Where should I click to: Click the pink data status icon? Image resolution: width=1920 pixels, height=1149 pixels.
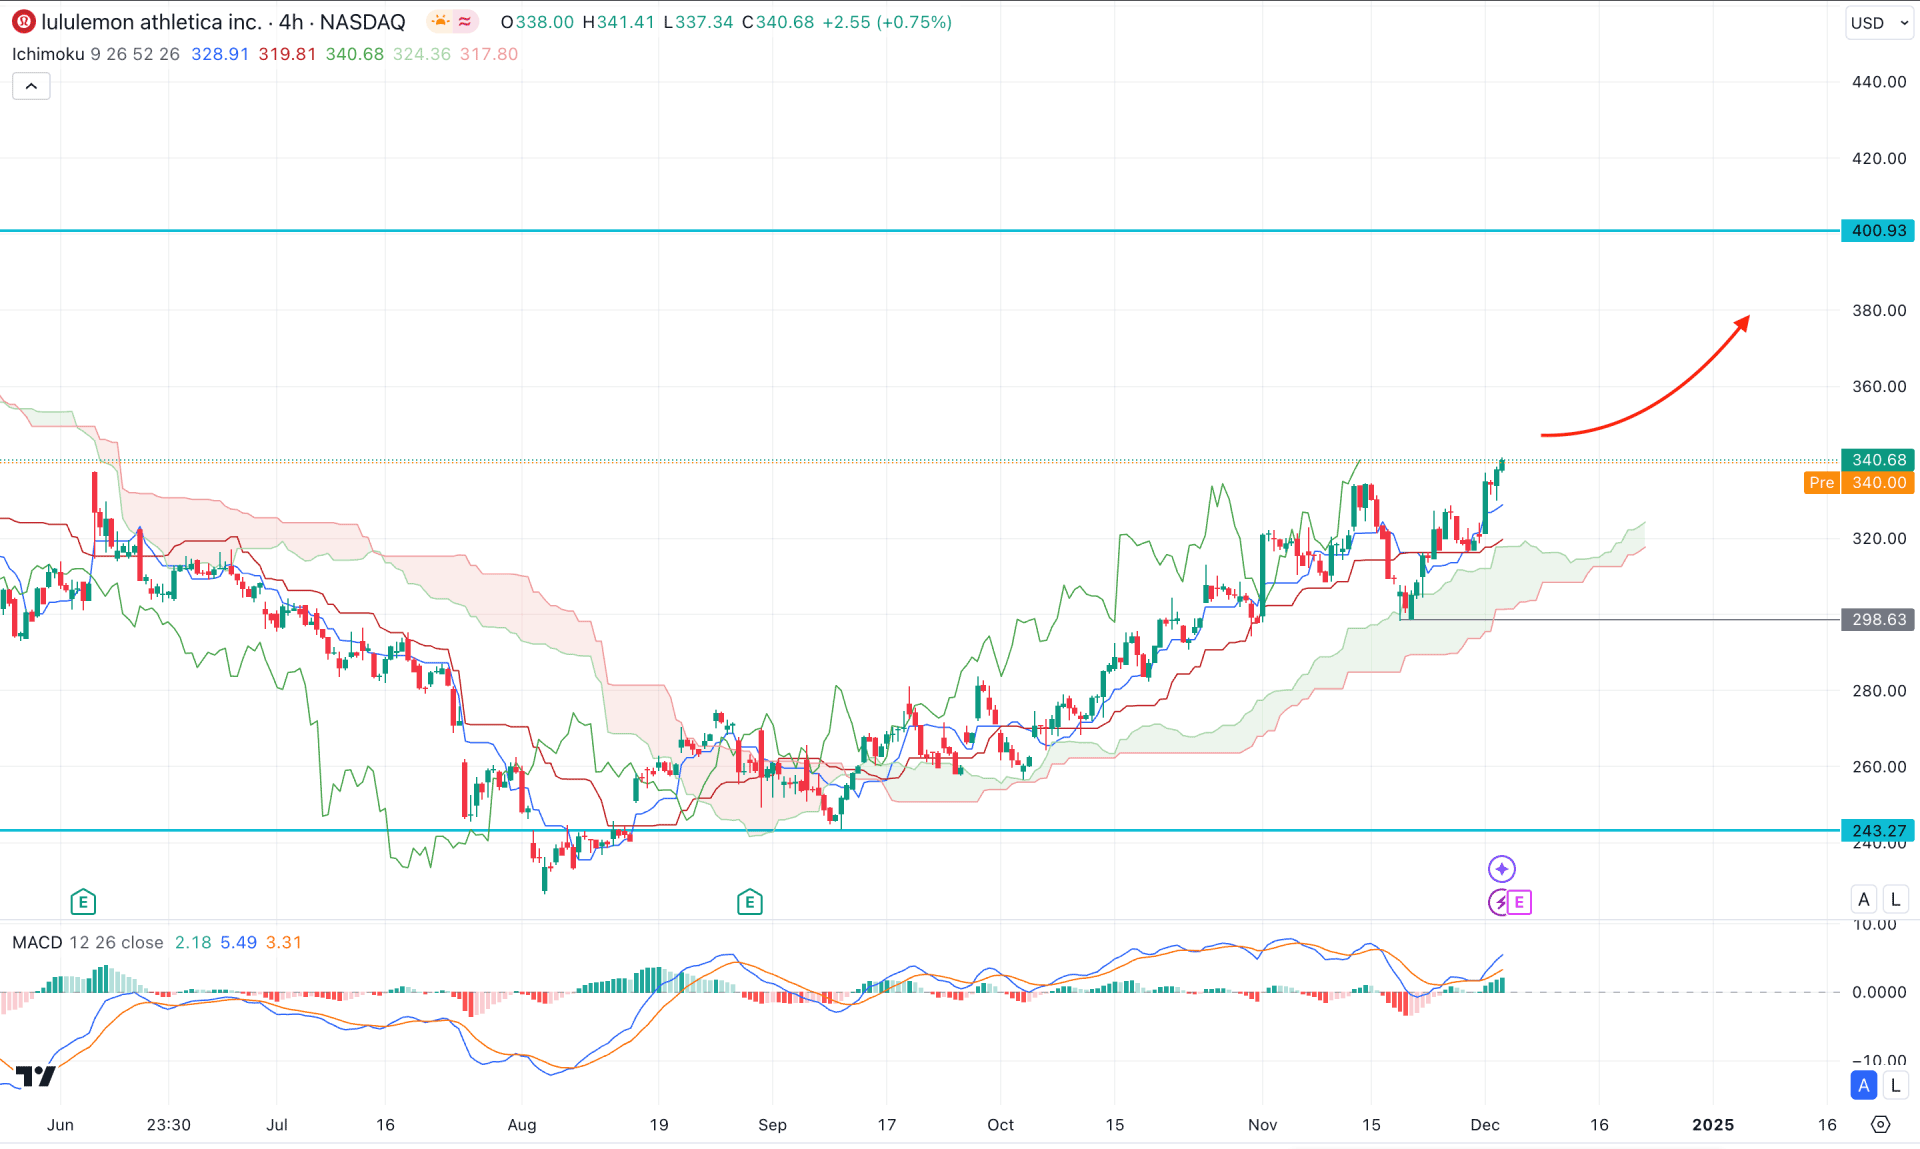tap(465, 21)
